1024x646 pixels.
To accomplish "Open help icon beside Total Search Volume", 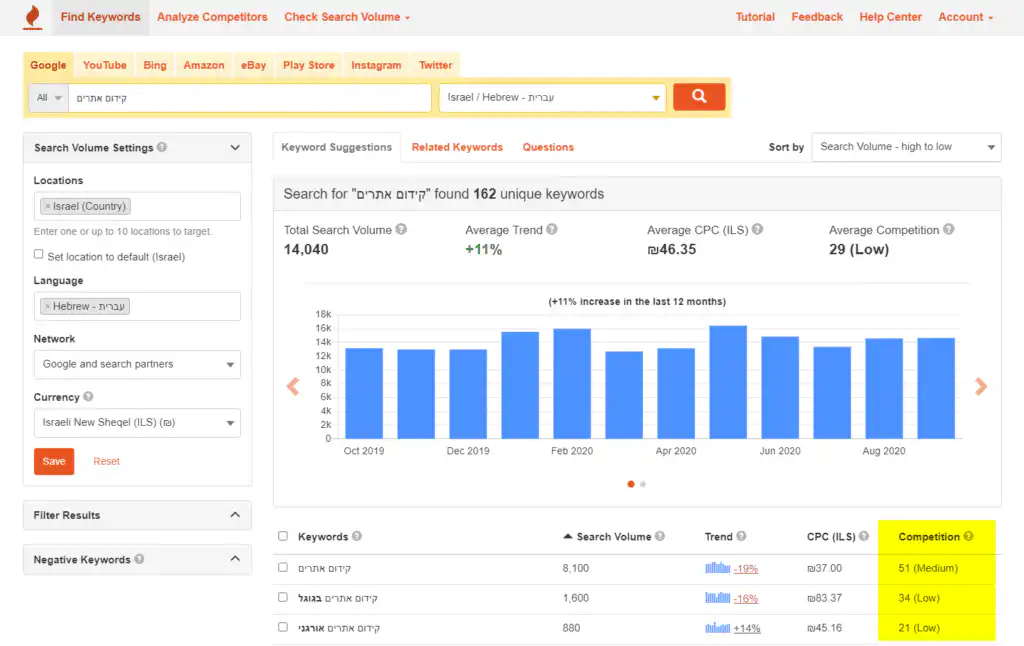I will click(x=401, y=230).
